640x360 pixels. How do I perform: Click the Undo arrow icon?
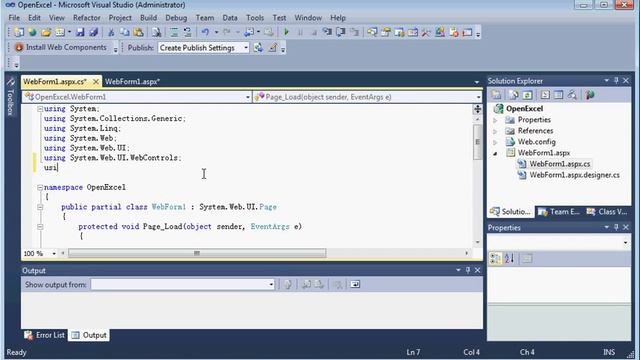(205, 32)
